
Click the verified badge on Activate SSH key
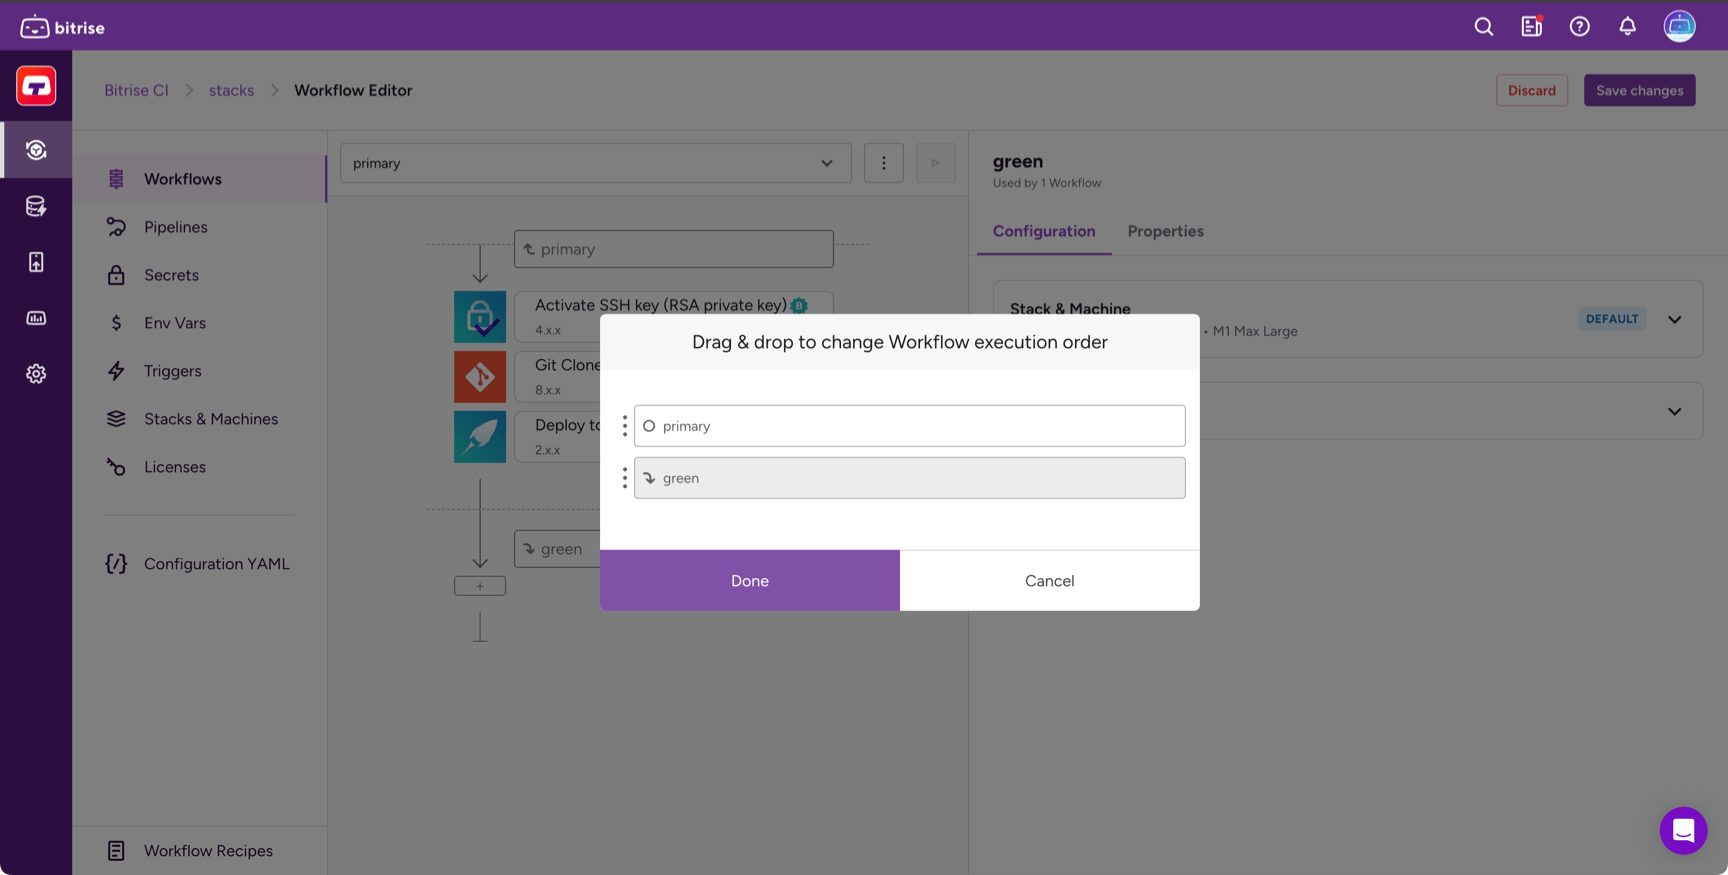click(x=799, y=306)
